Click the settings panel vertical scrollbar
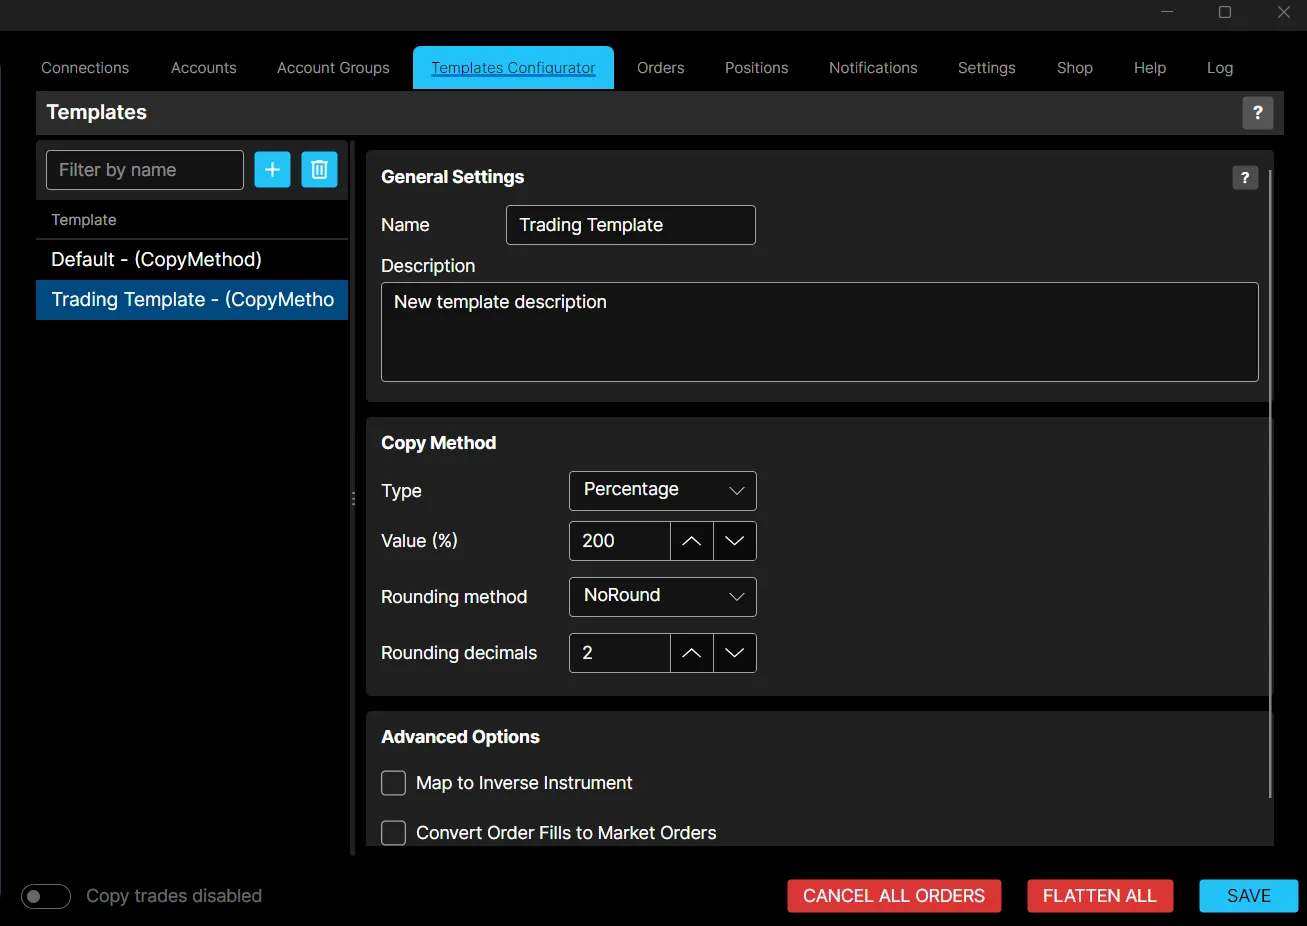 1270,484
